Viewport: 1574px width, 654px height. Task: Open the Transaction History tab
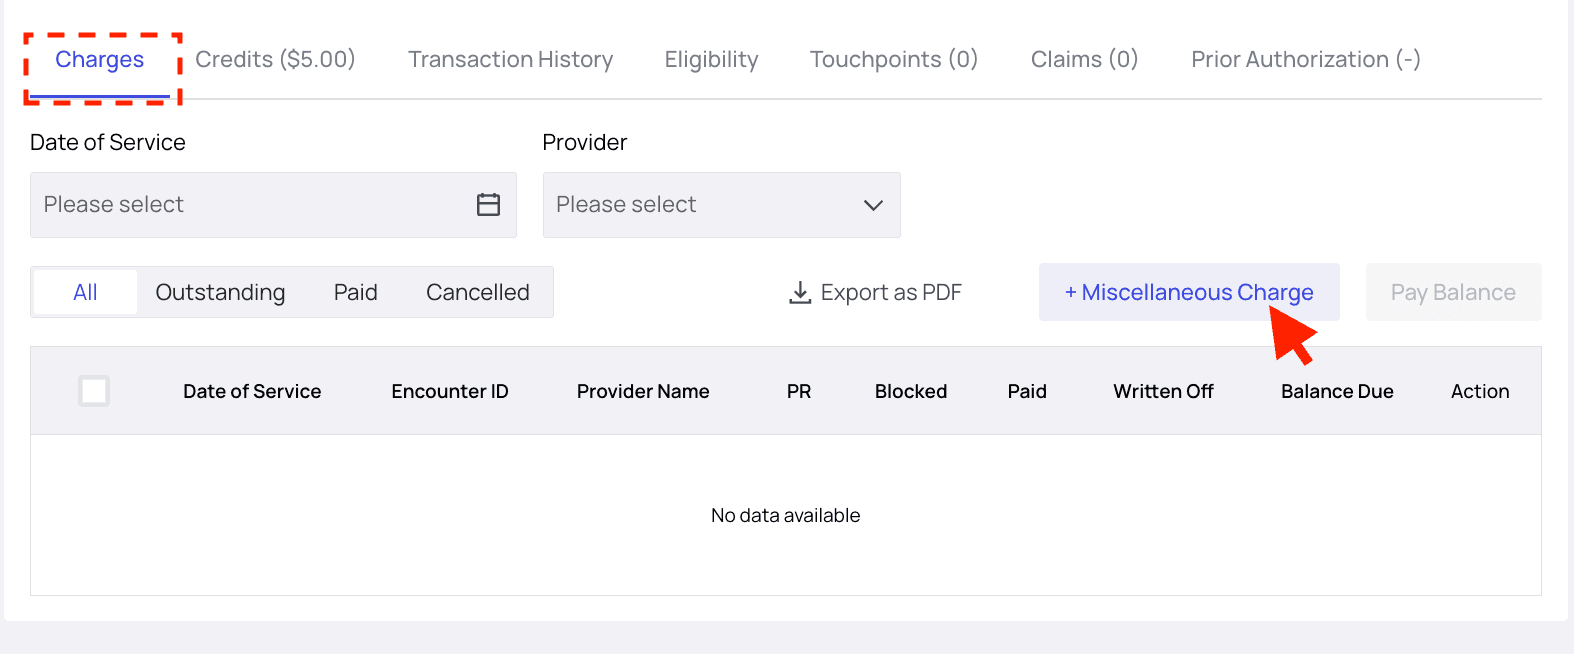click(510, 60)
